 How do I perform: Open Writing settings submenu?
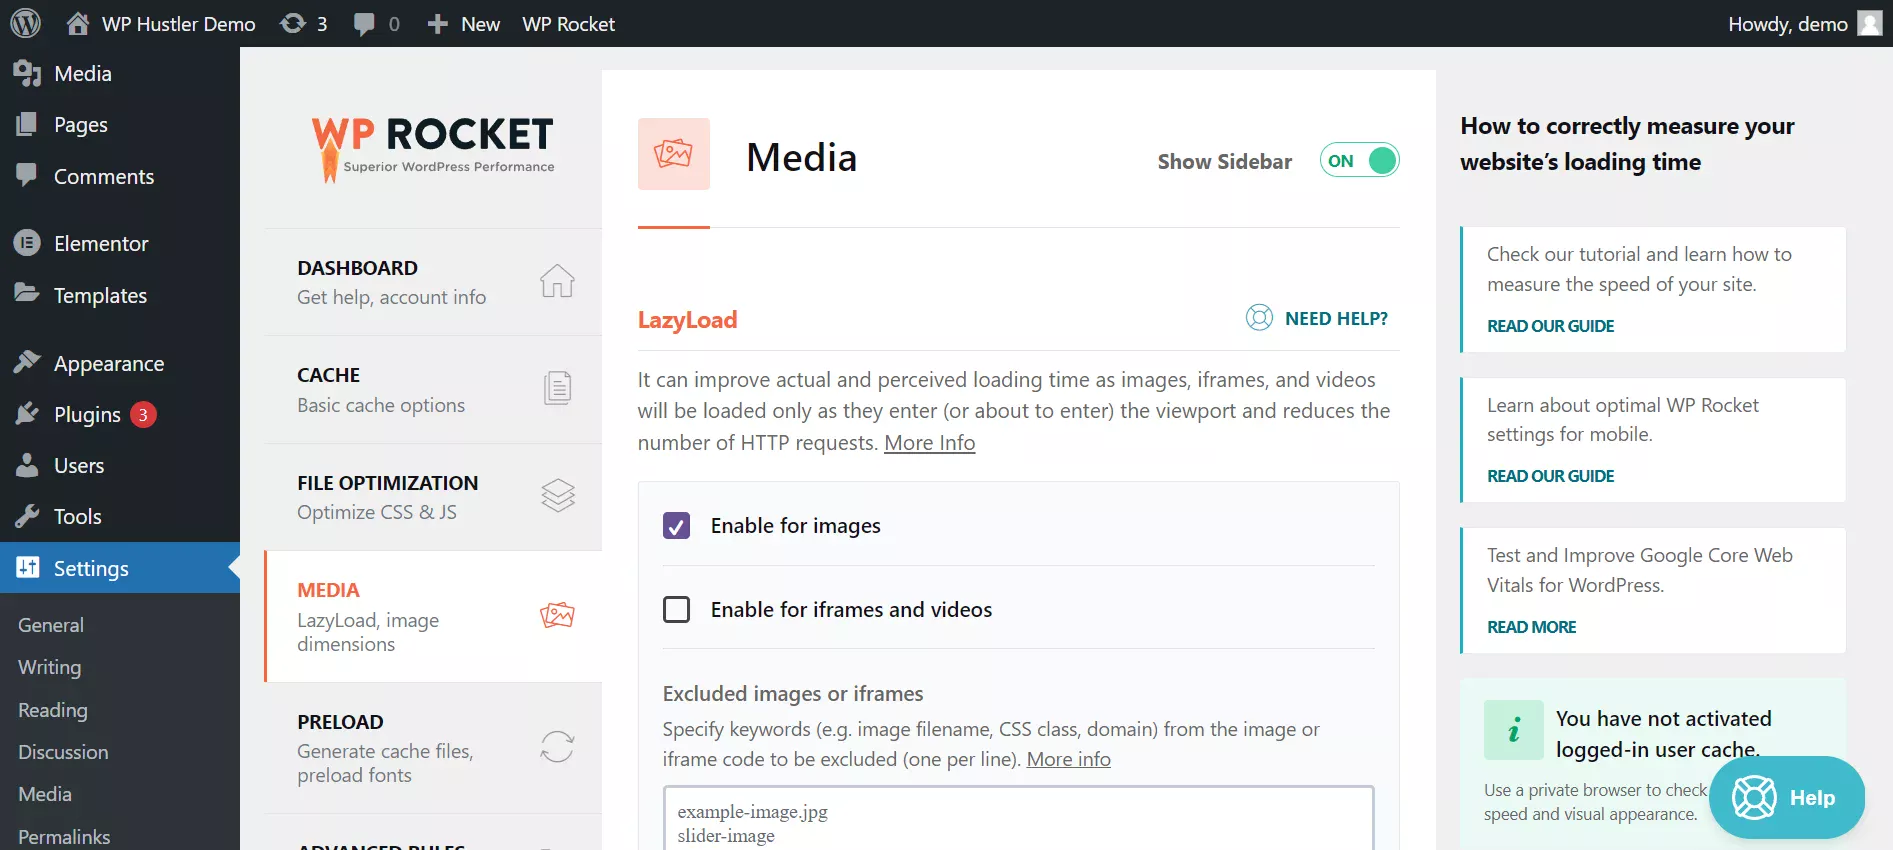pos(50,667)
